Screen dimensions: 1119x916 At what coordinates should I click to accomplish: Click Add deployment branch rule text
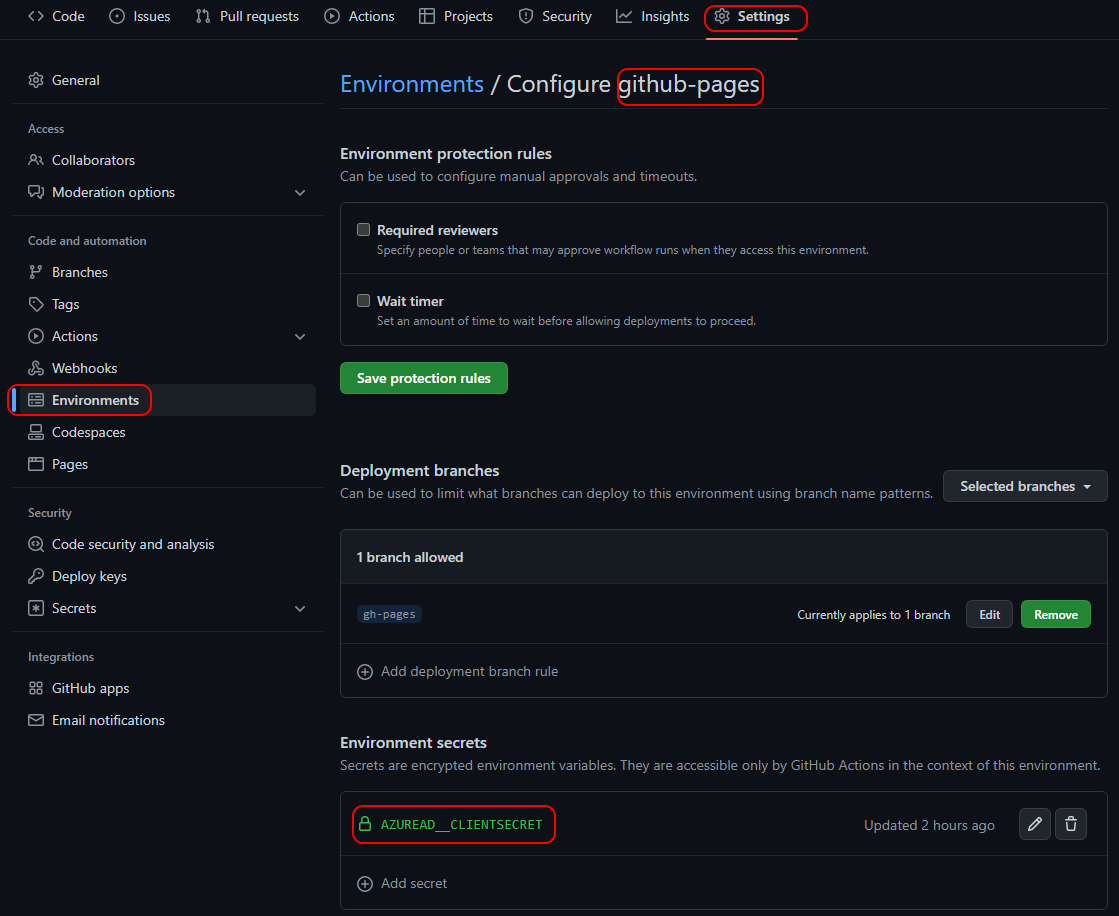tap(470, 671)
